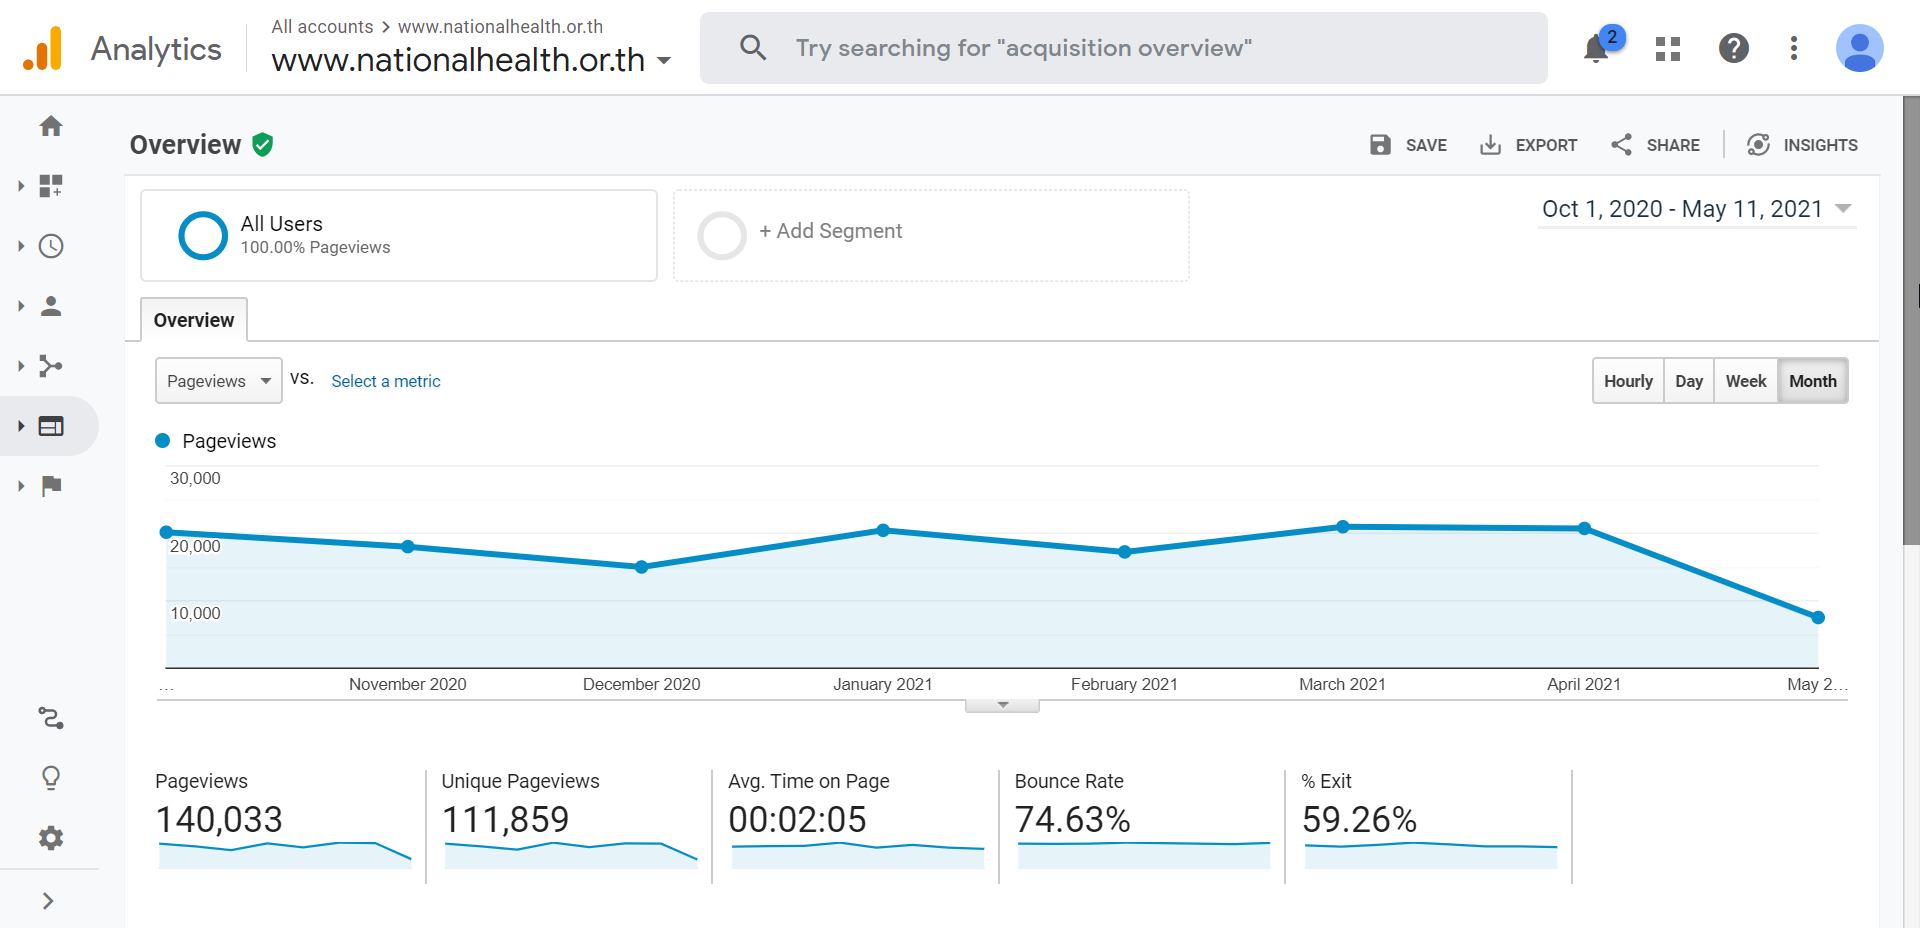The height and width of the screenshot is (928, 1920).
Task: Open Realtime clock icon in sidebar
Action: [x=51, y=246]
